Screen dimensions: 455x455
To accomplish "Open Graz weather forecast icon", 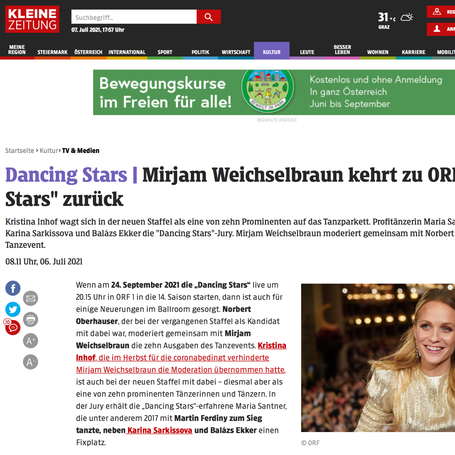I will (407, 17).
